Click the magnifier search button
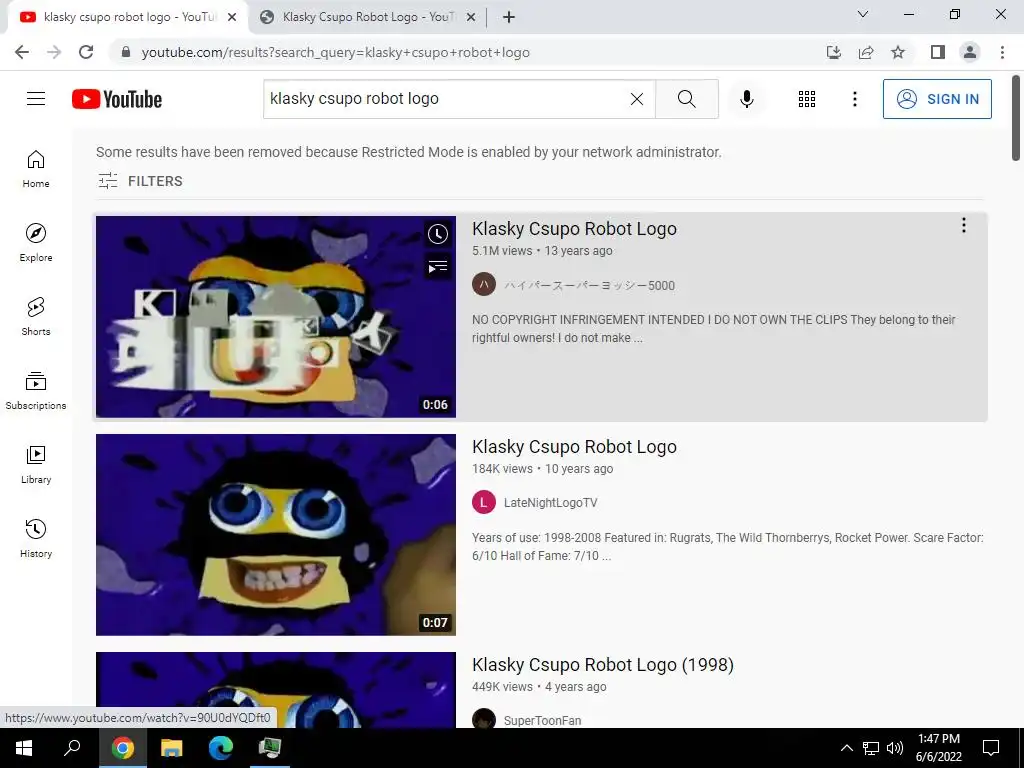 686,99
